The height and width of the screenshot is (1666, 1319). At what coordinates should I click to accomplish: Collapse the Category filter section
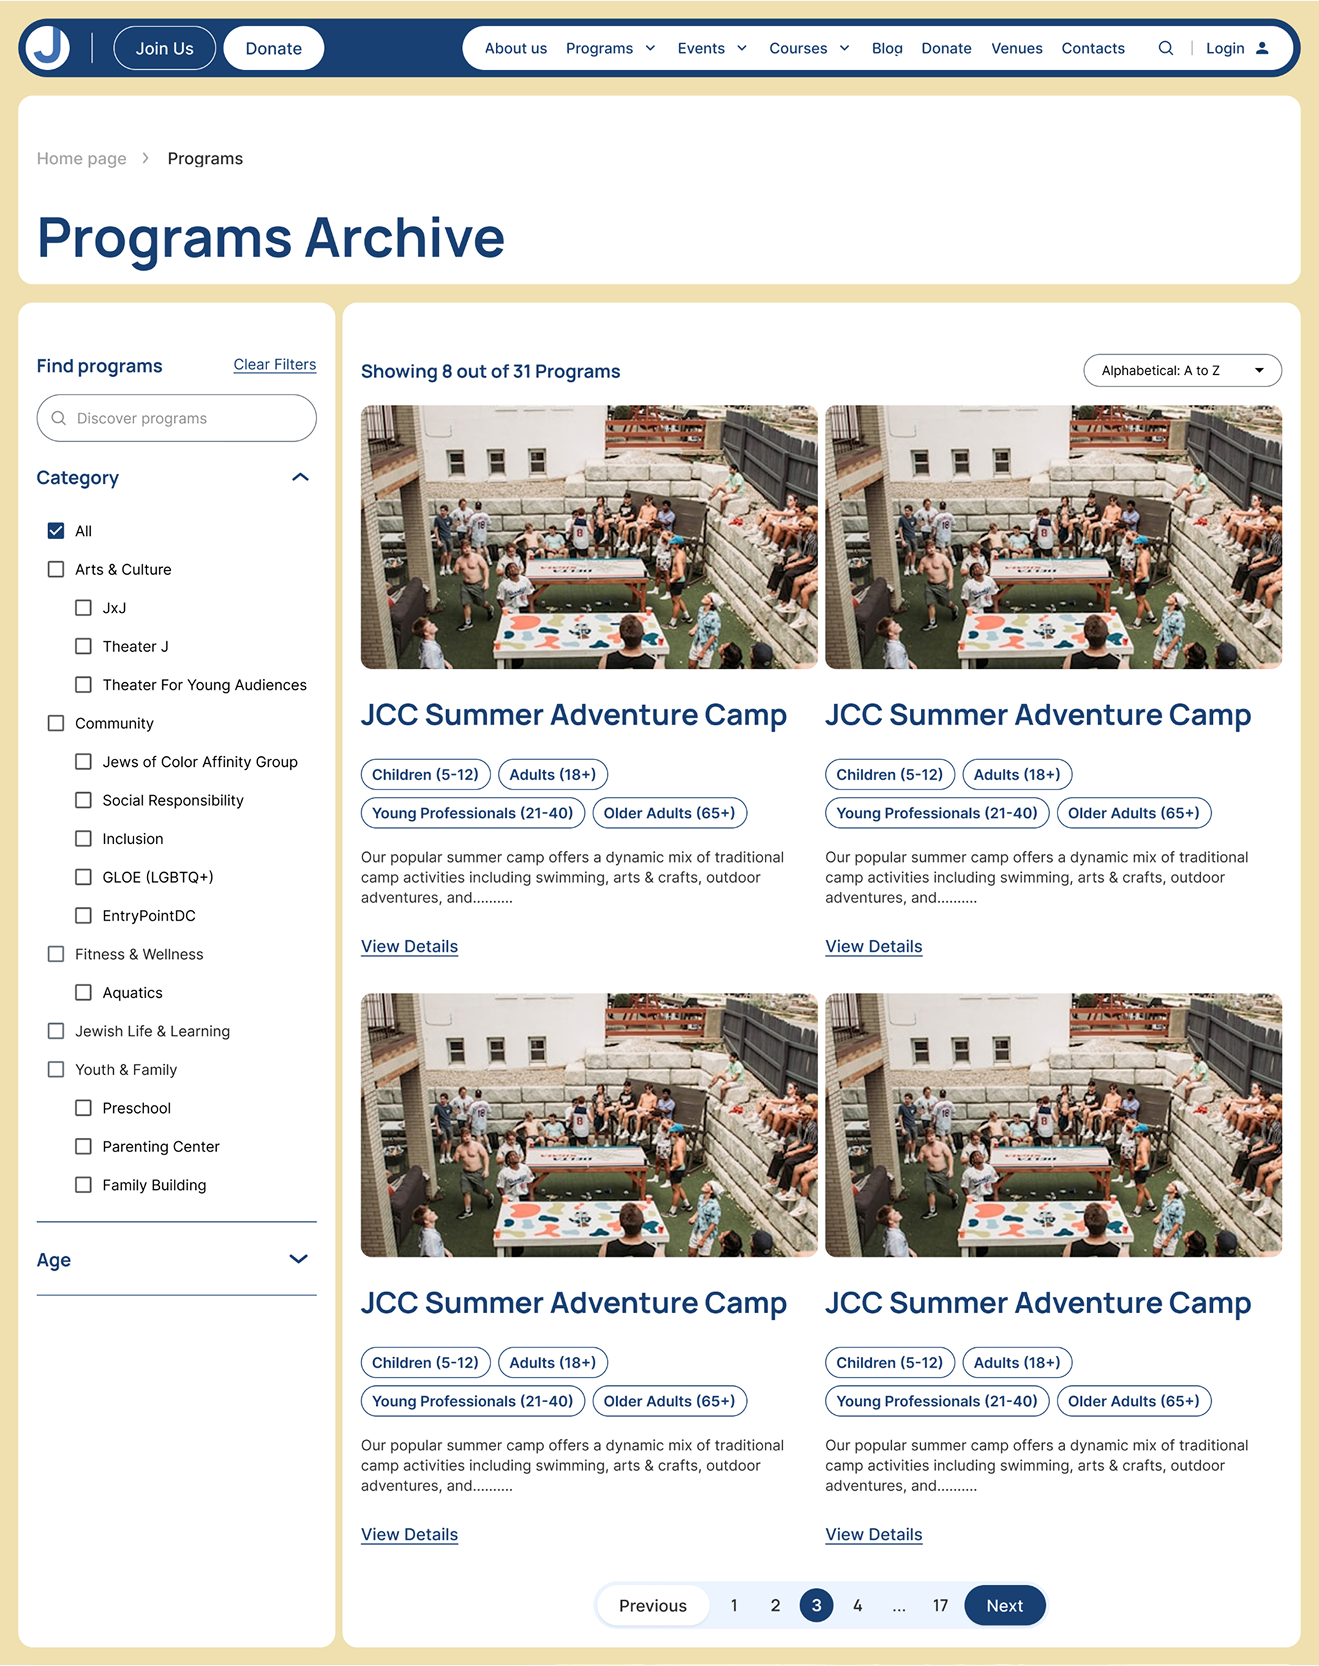300,477
